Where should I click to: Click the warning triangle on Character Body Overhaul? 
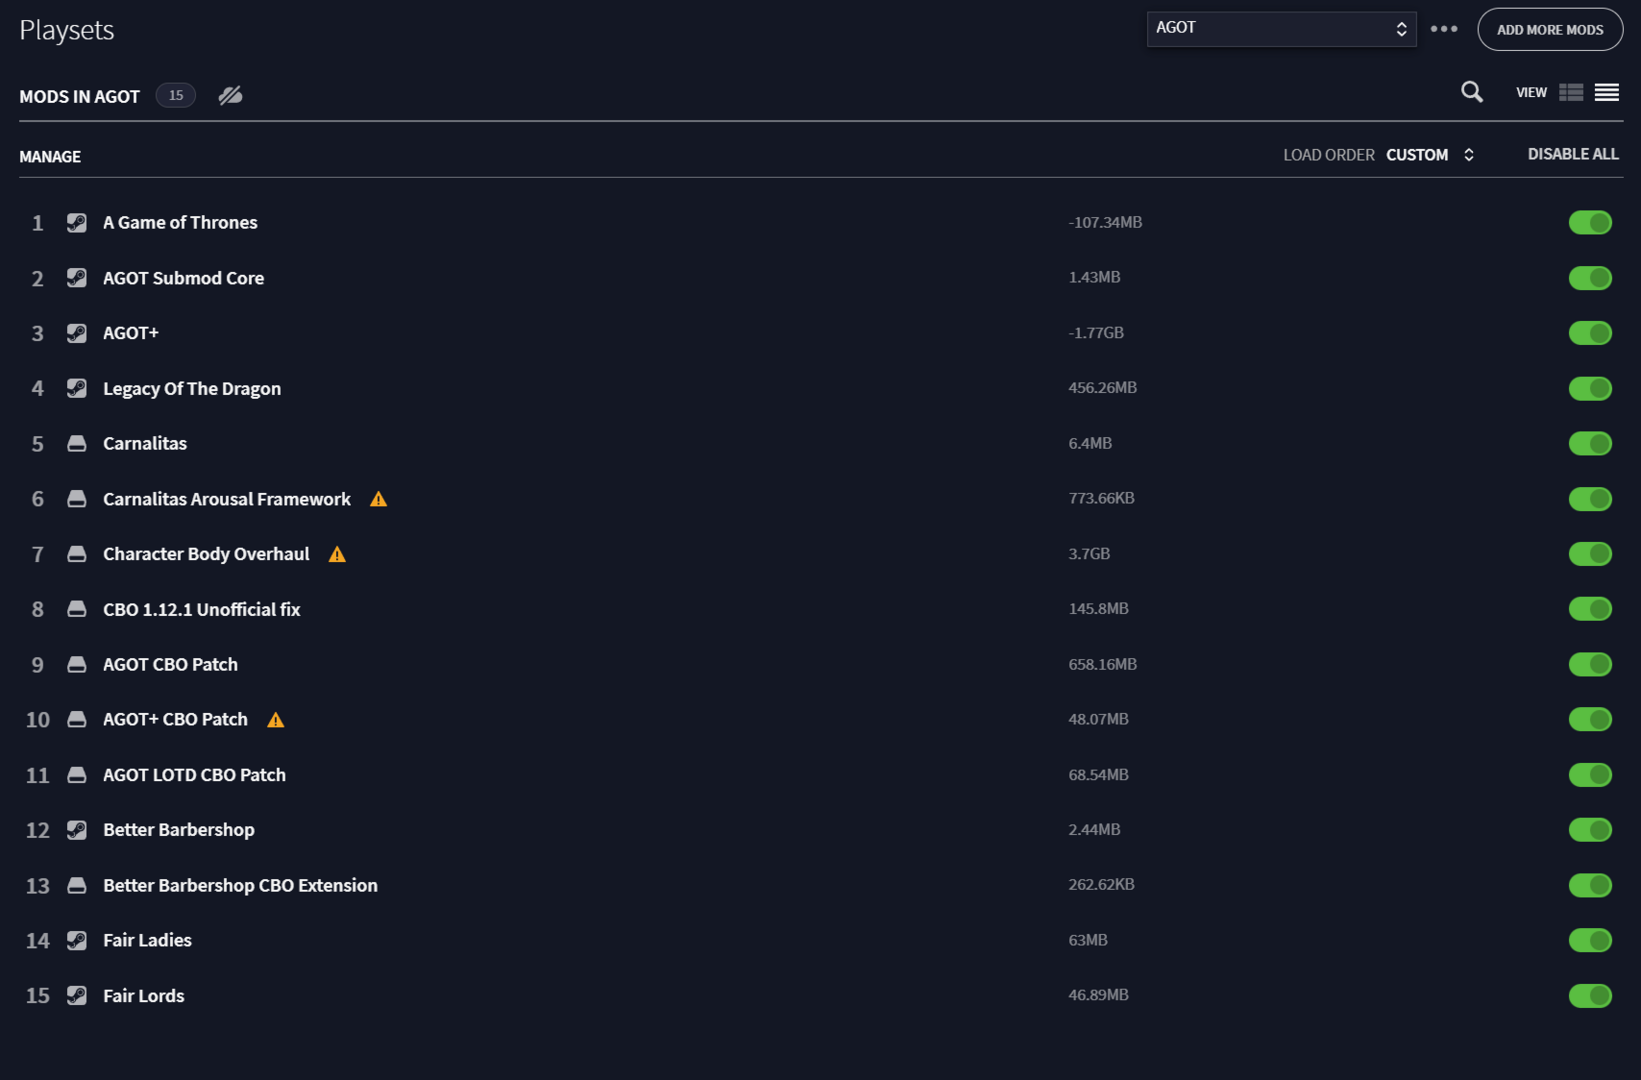(337, 554)
